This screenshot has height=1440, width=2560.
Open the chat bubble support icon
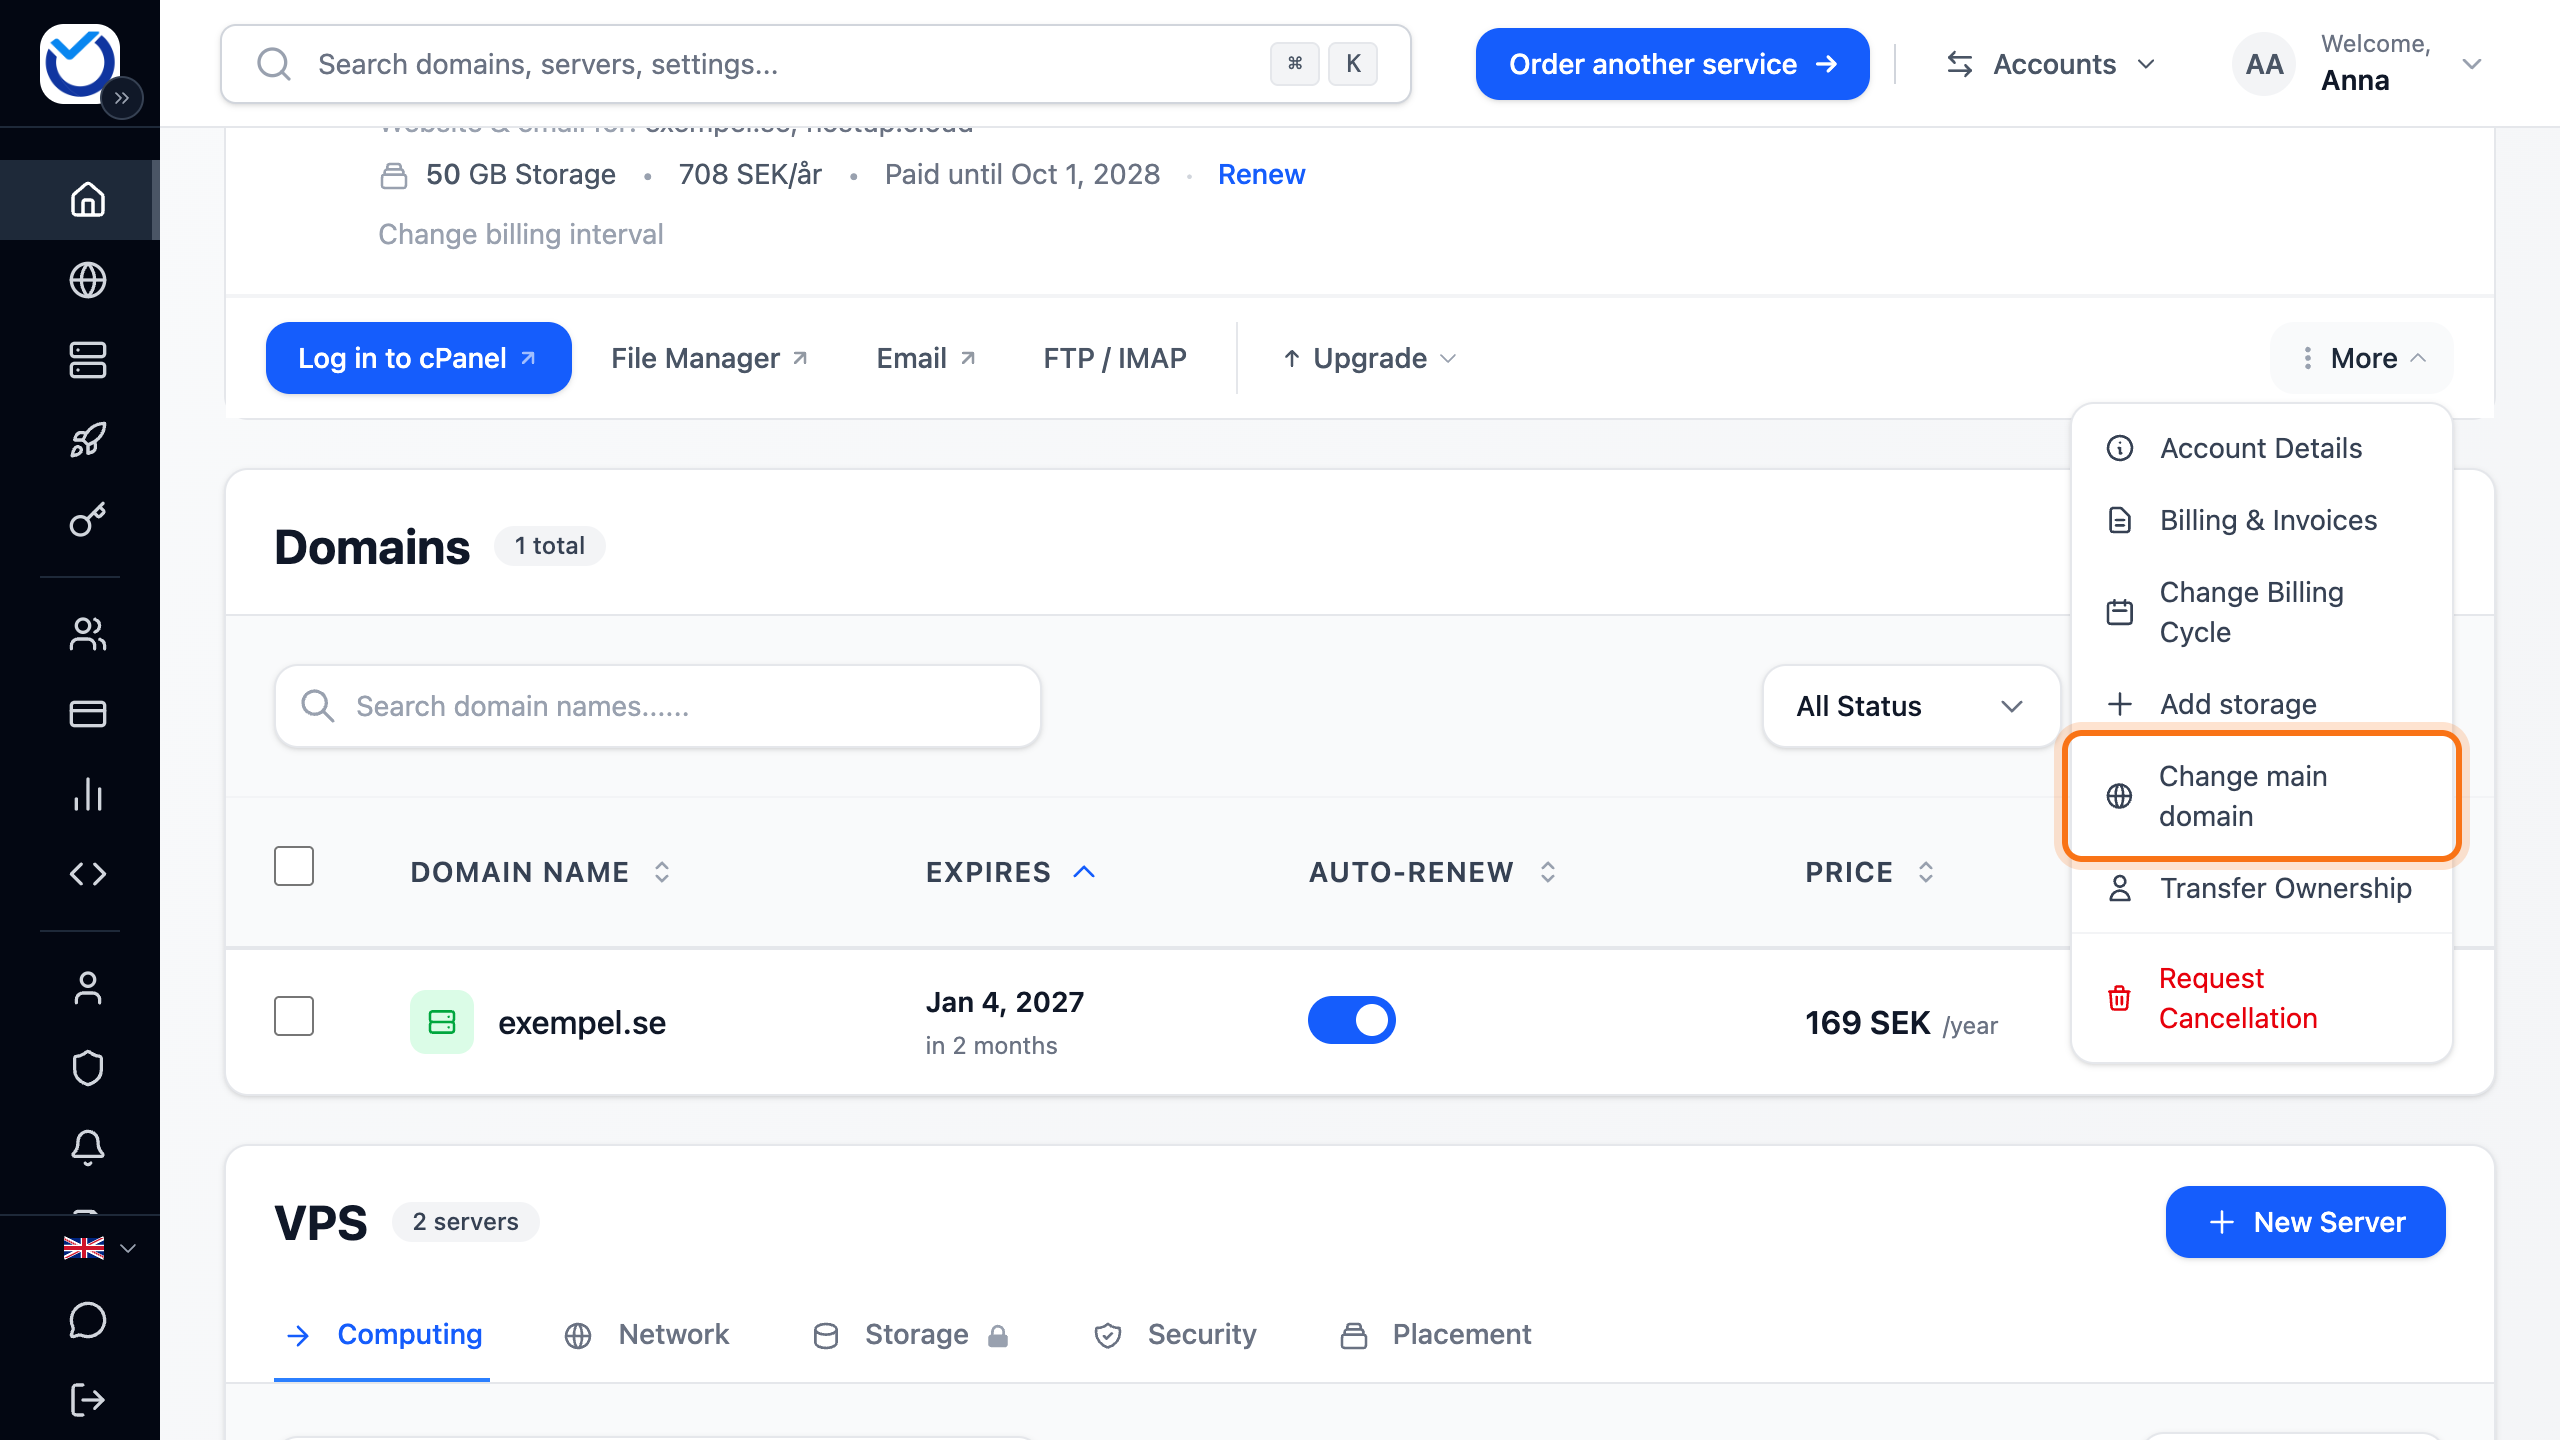pyautogui.click(x=88, y=1320)
